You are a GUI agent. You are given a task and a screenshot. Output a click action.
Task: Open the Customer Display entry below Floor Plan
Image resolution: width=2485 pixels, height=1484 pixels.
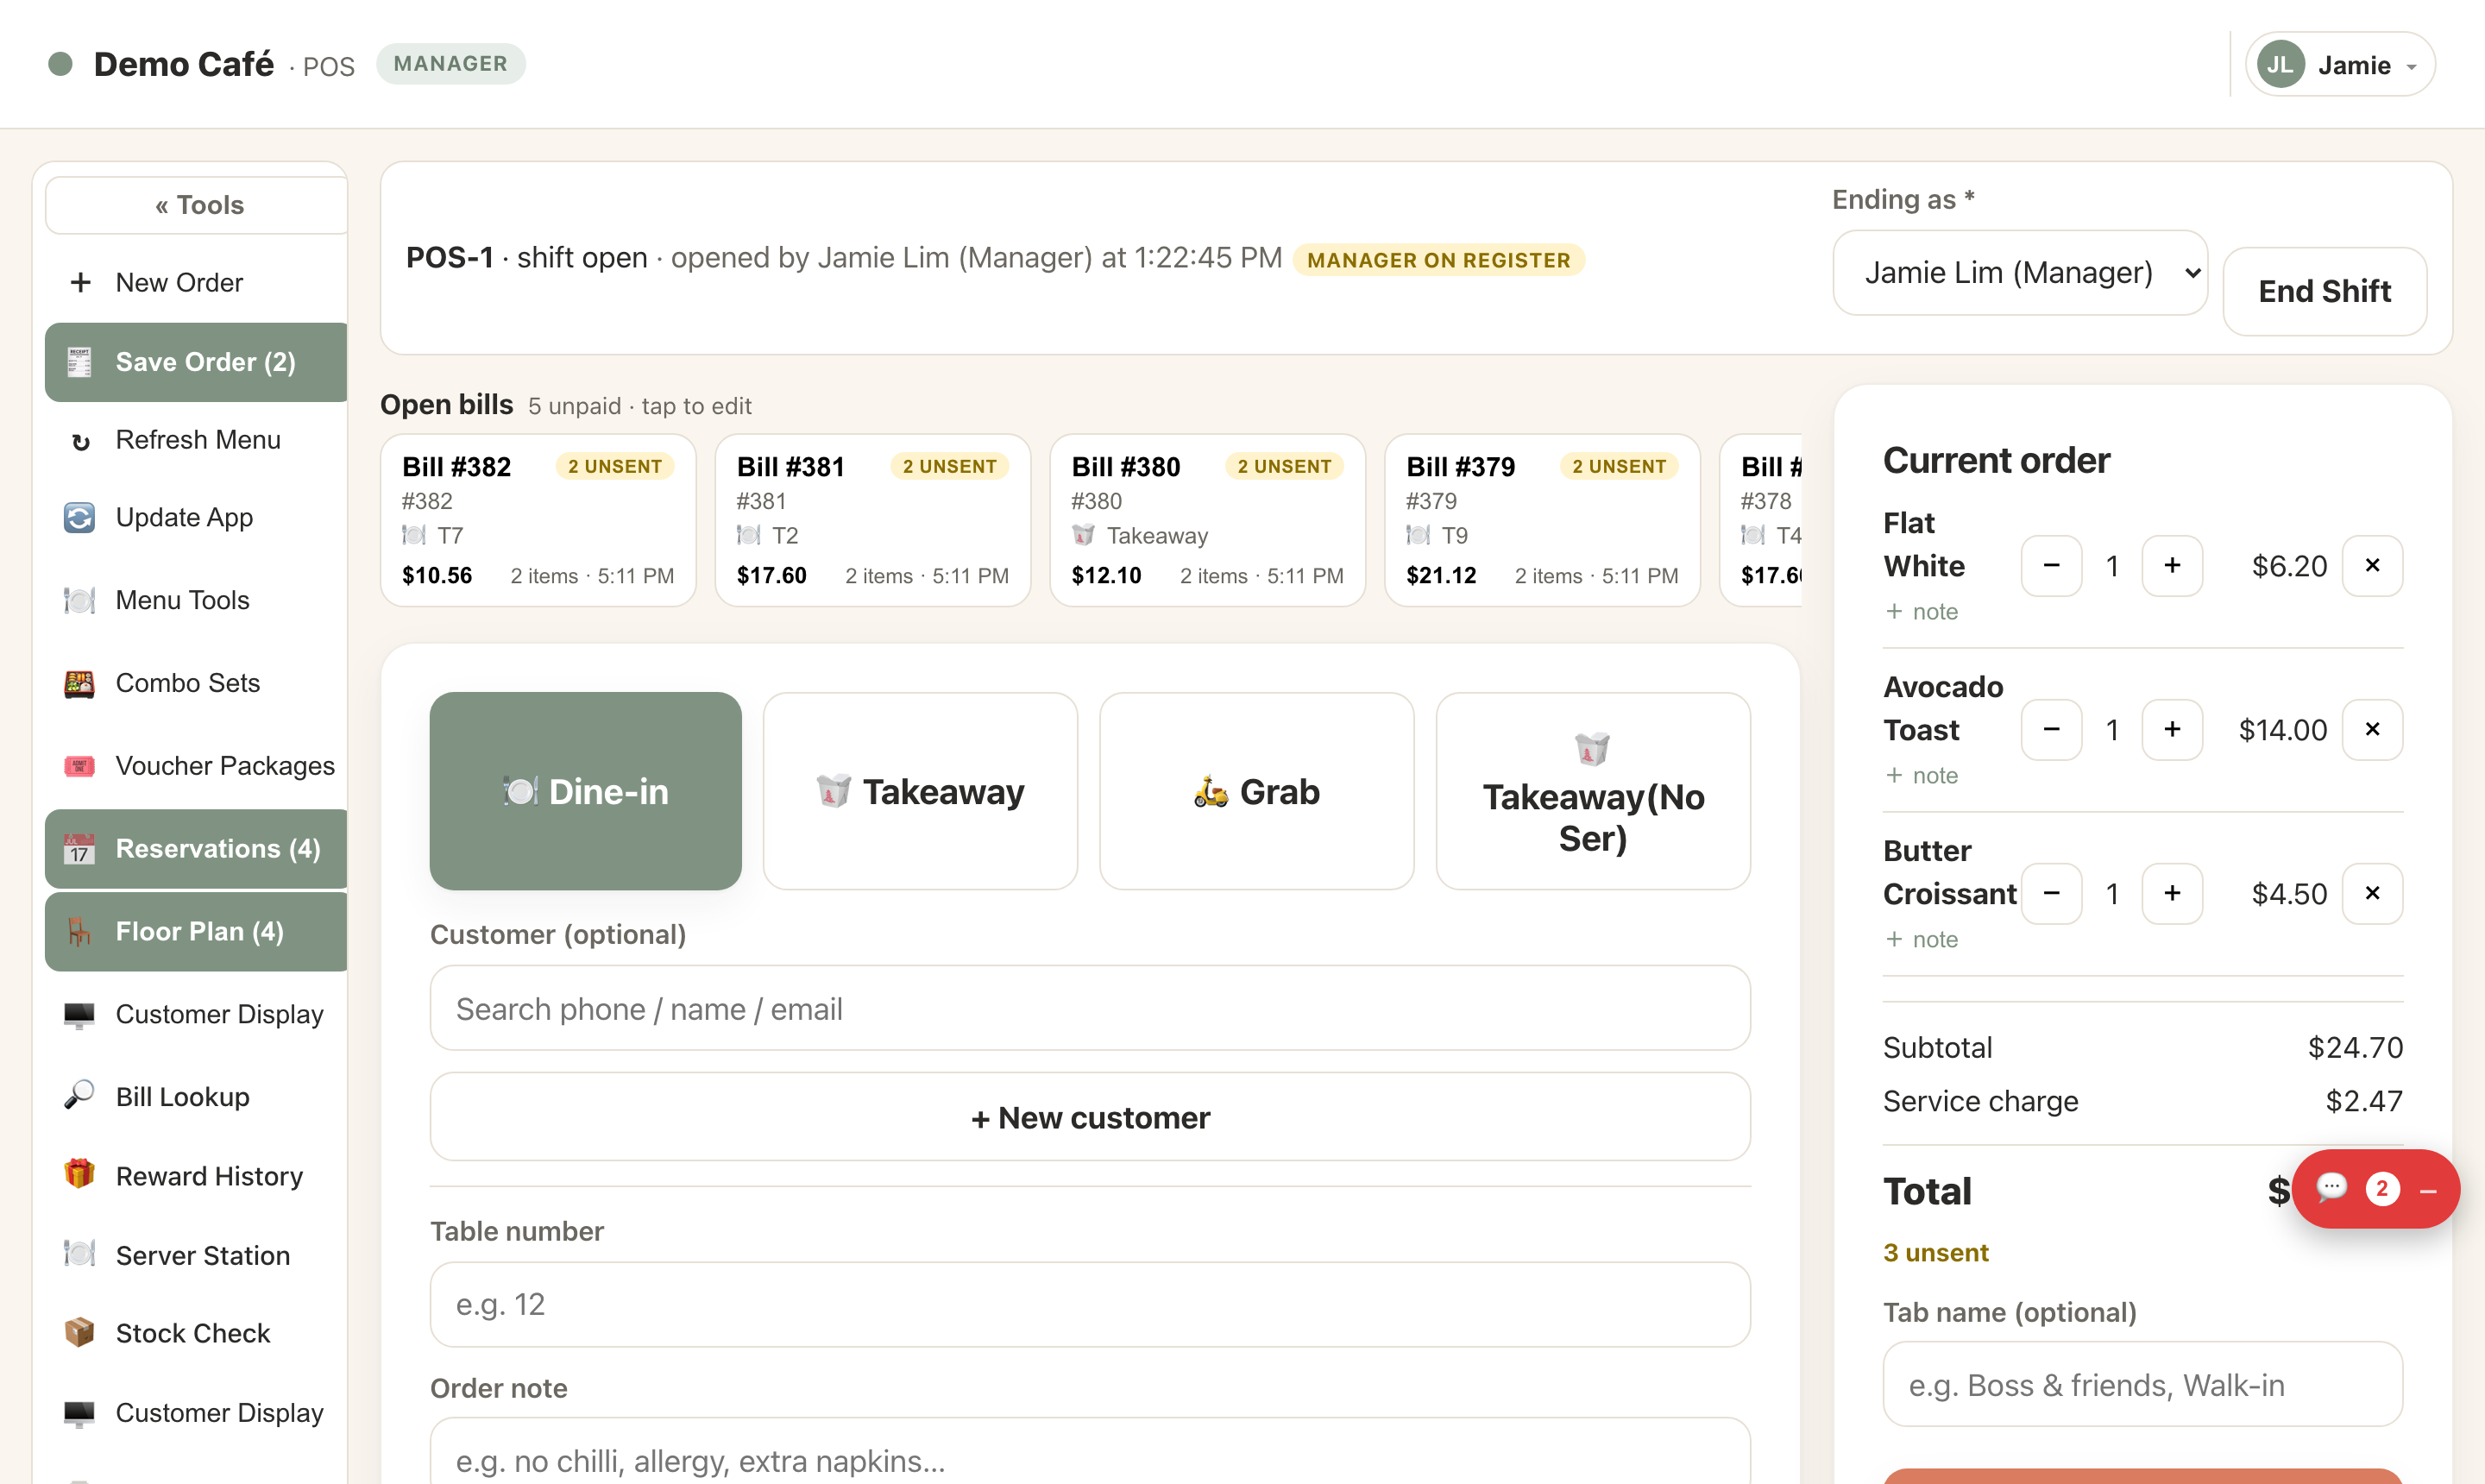coord(197,1015)
